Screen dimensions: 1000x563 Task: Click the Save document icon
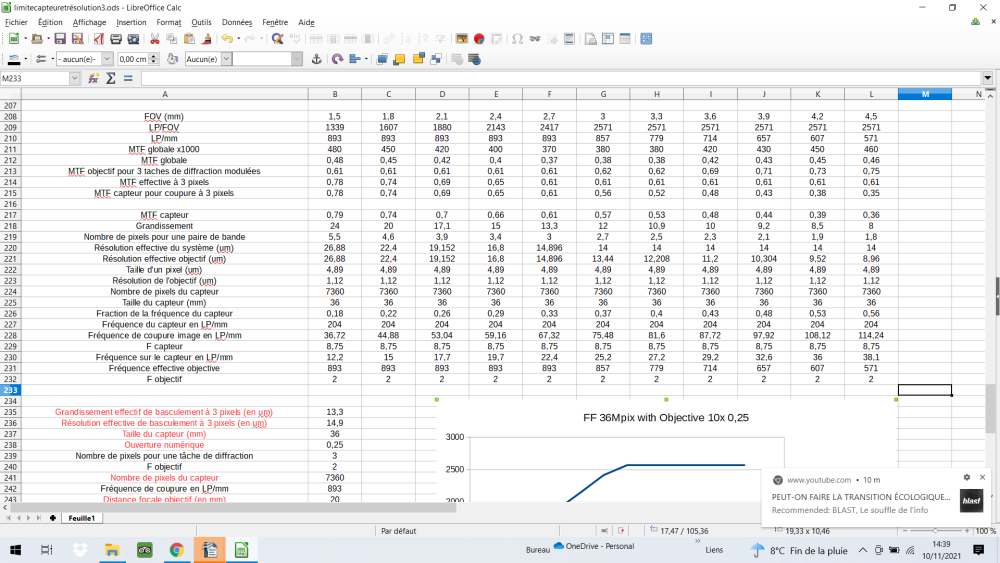coord(60,39)
